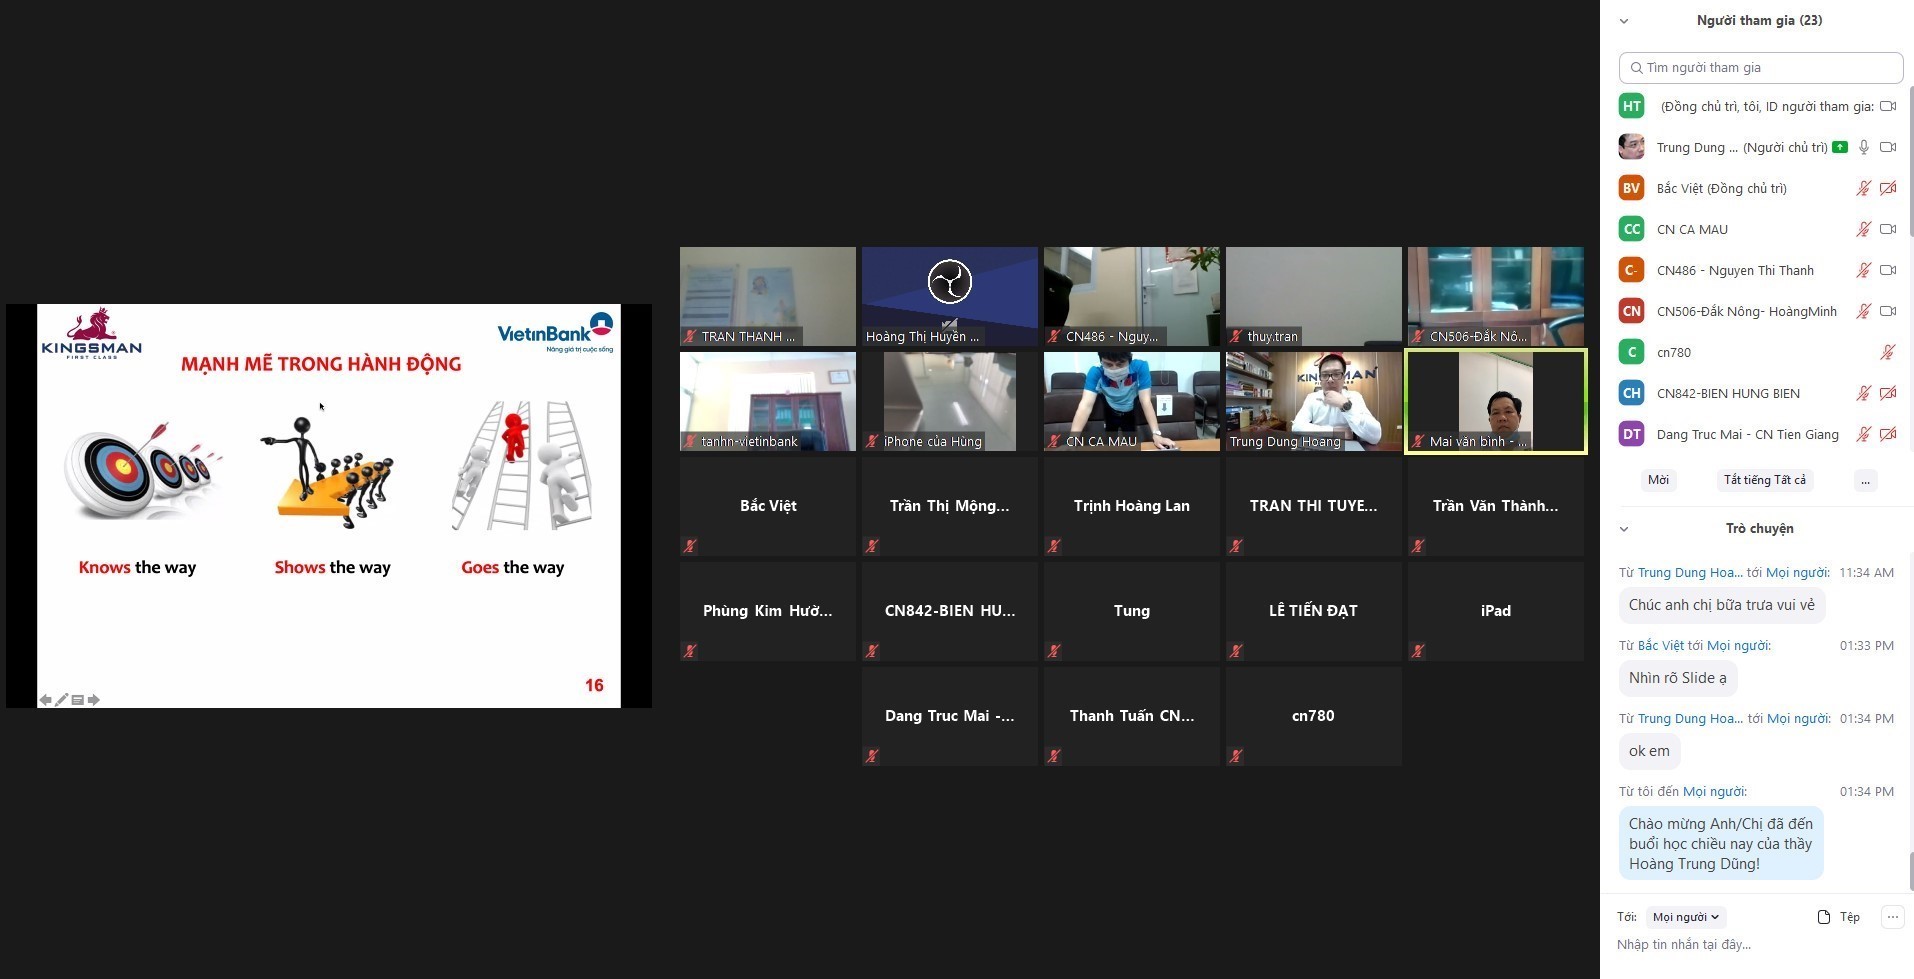Click the green screen-sharing icon beside Trung Dung
The image size is (1914, 979).
1839,147
